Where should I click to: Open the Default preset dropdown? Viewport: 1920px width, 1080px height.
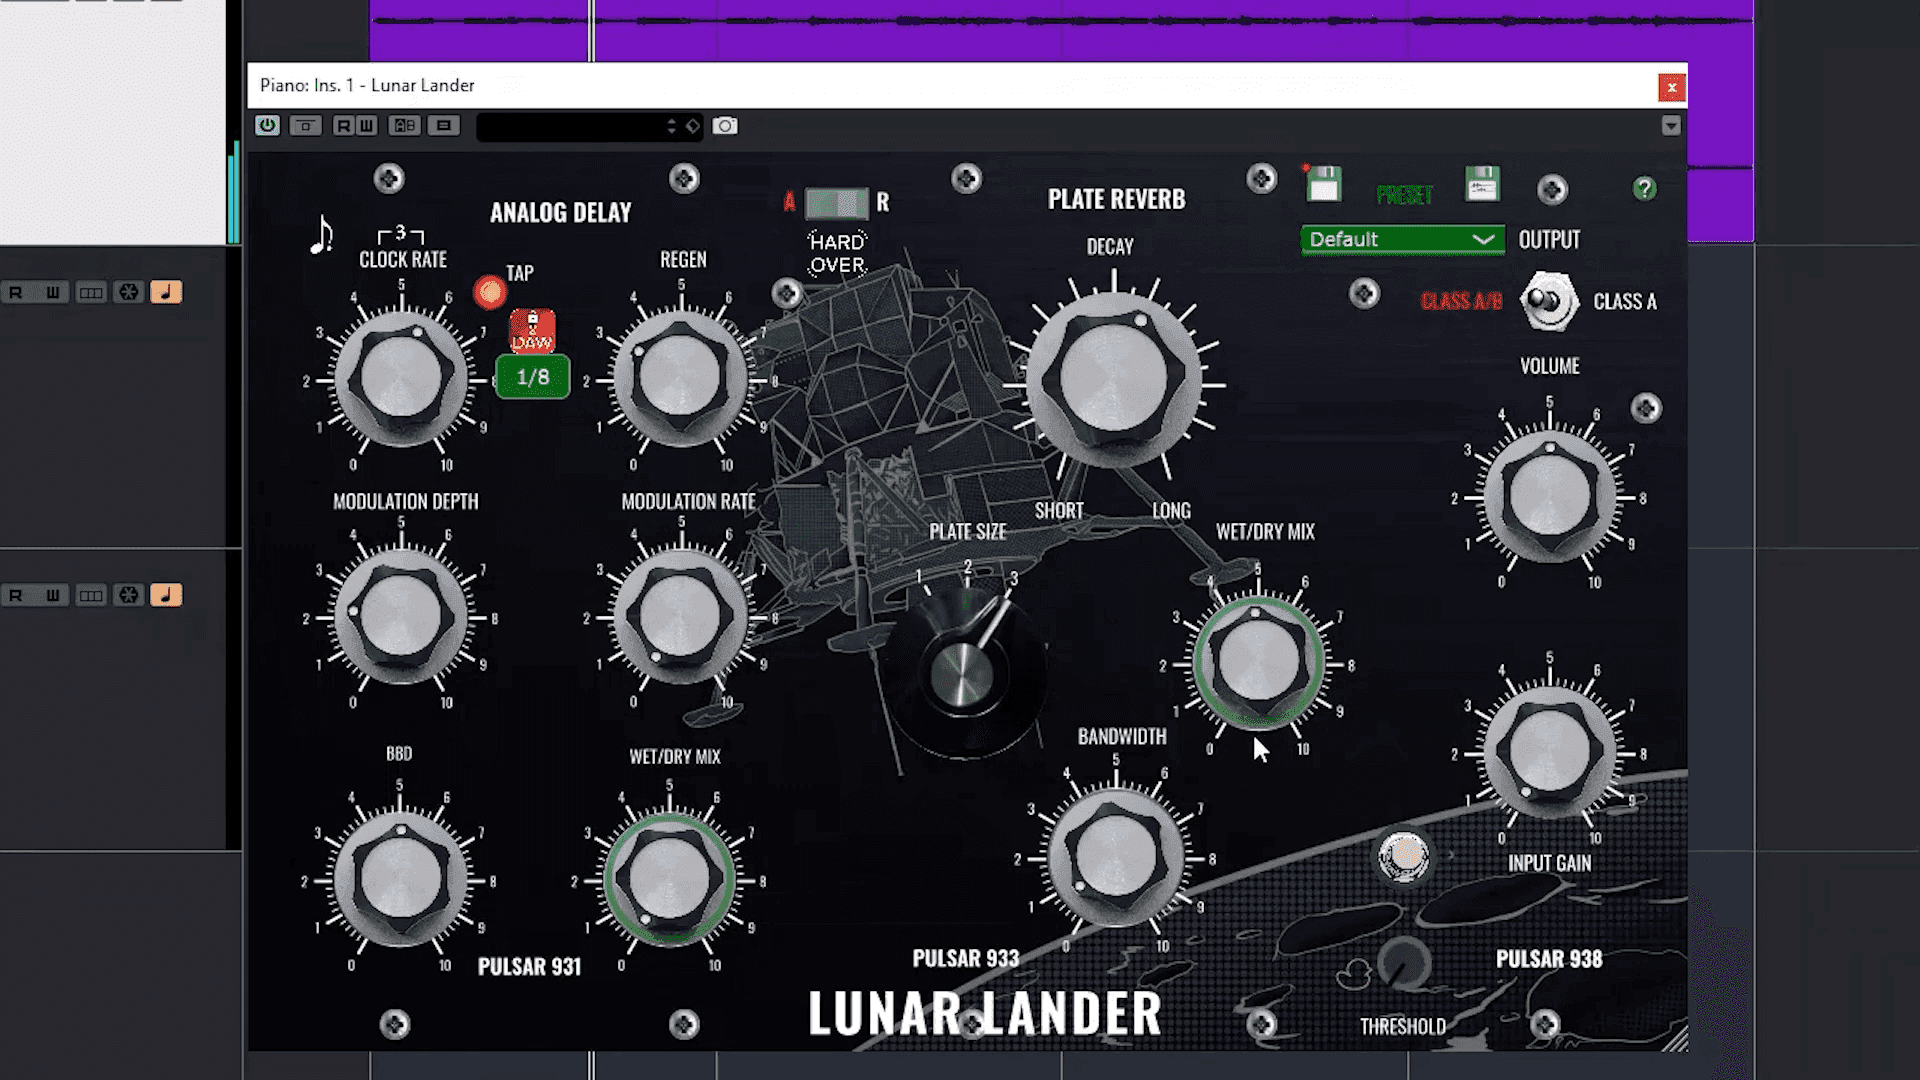tap(1402, 240)
